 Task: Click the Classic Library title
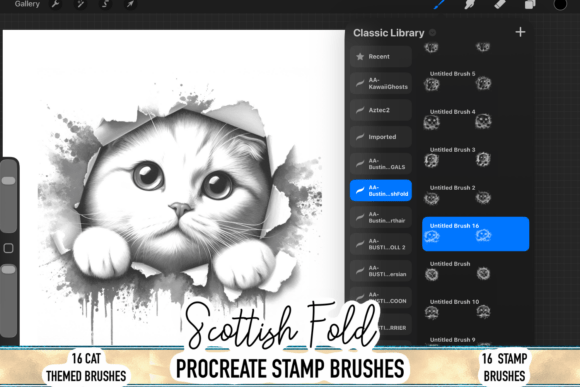(388, 33)
